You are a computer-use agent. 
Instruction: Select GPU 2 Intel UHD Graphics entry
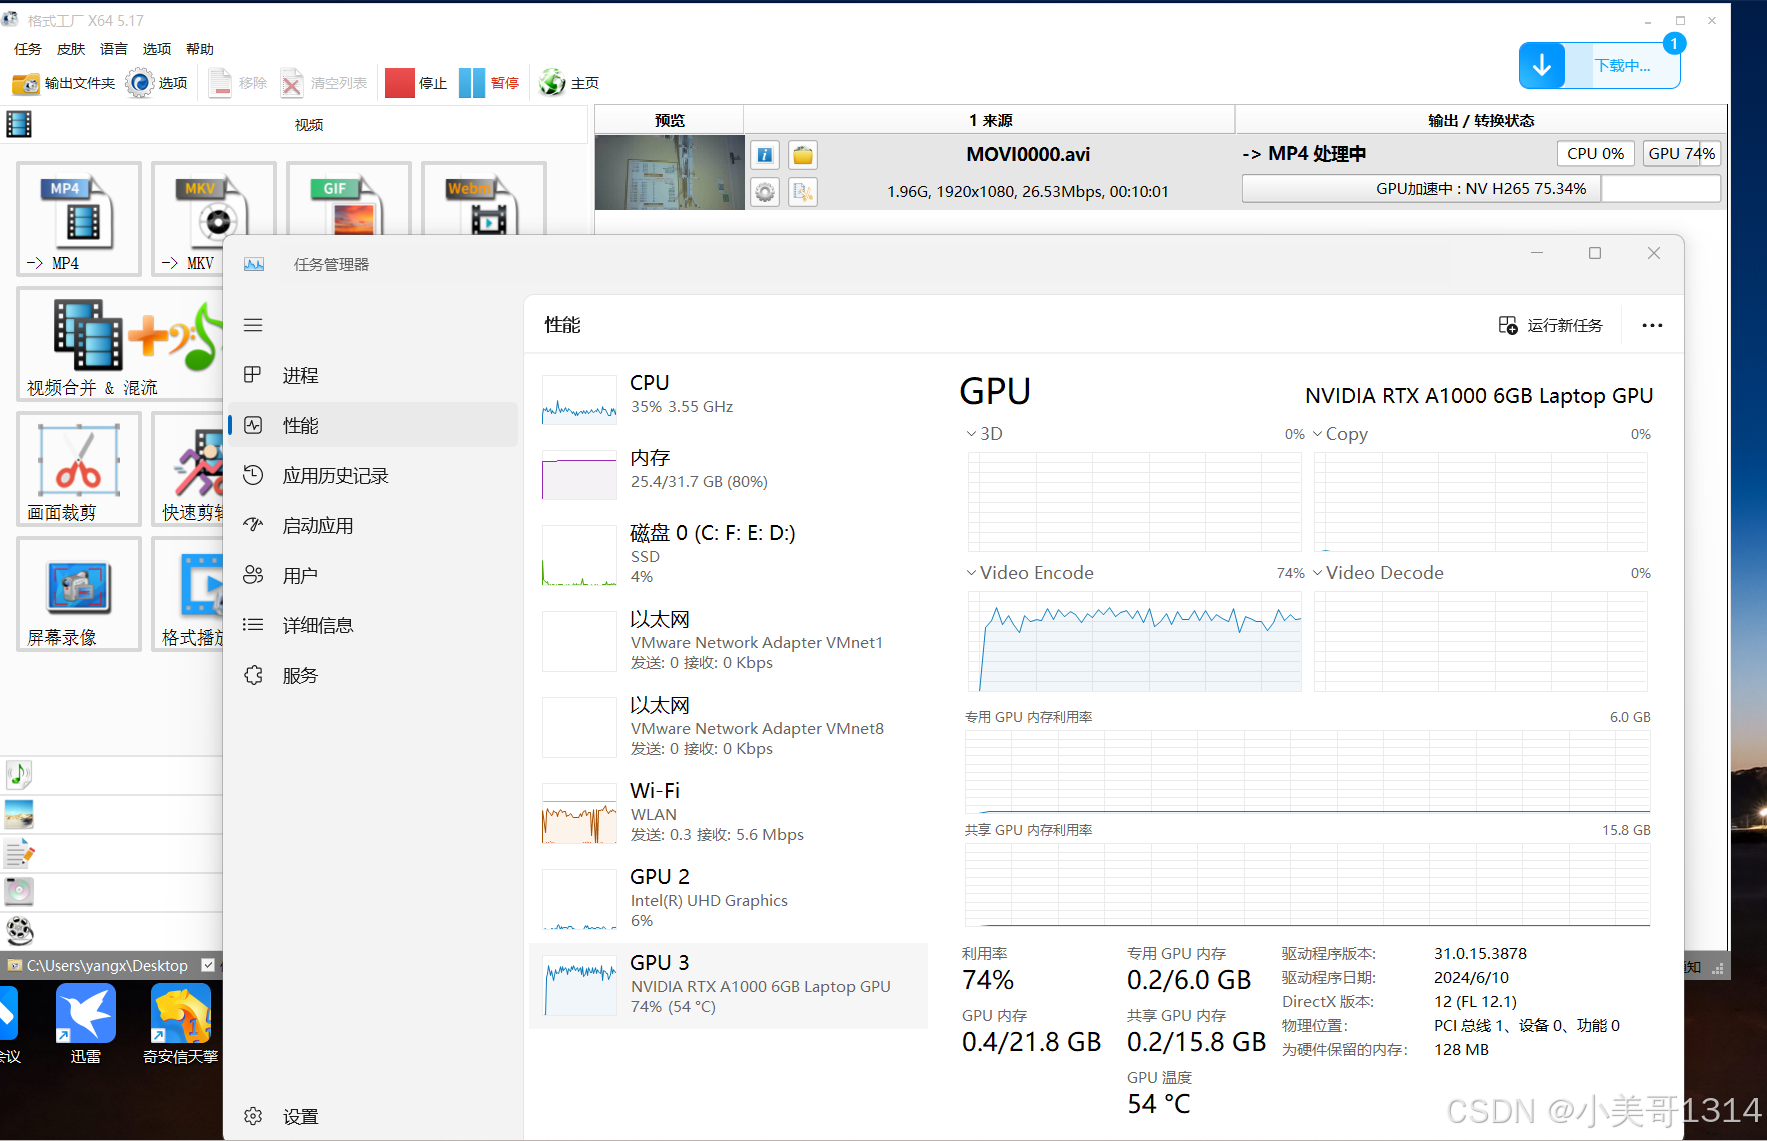point(728,899)
